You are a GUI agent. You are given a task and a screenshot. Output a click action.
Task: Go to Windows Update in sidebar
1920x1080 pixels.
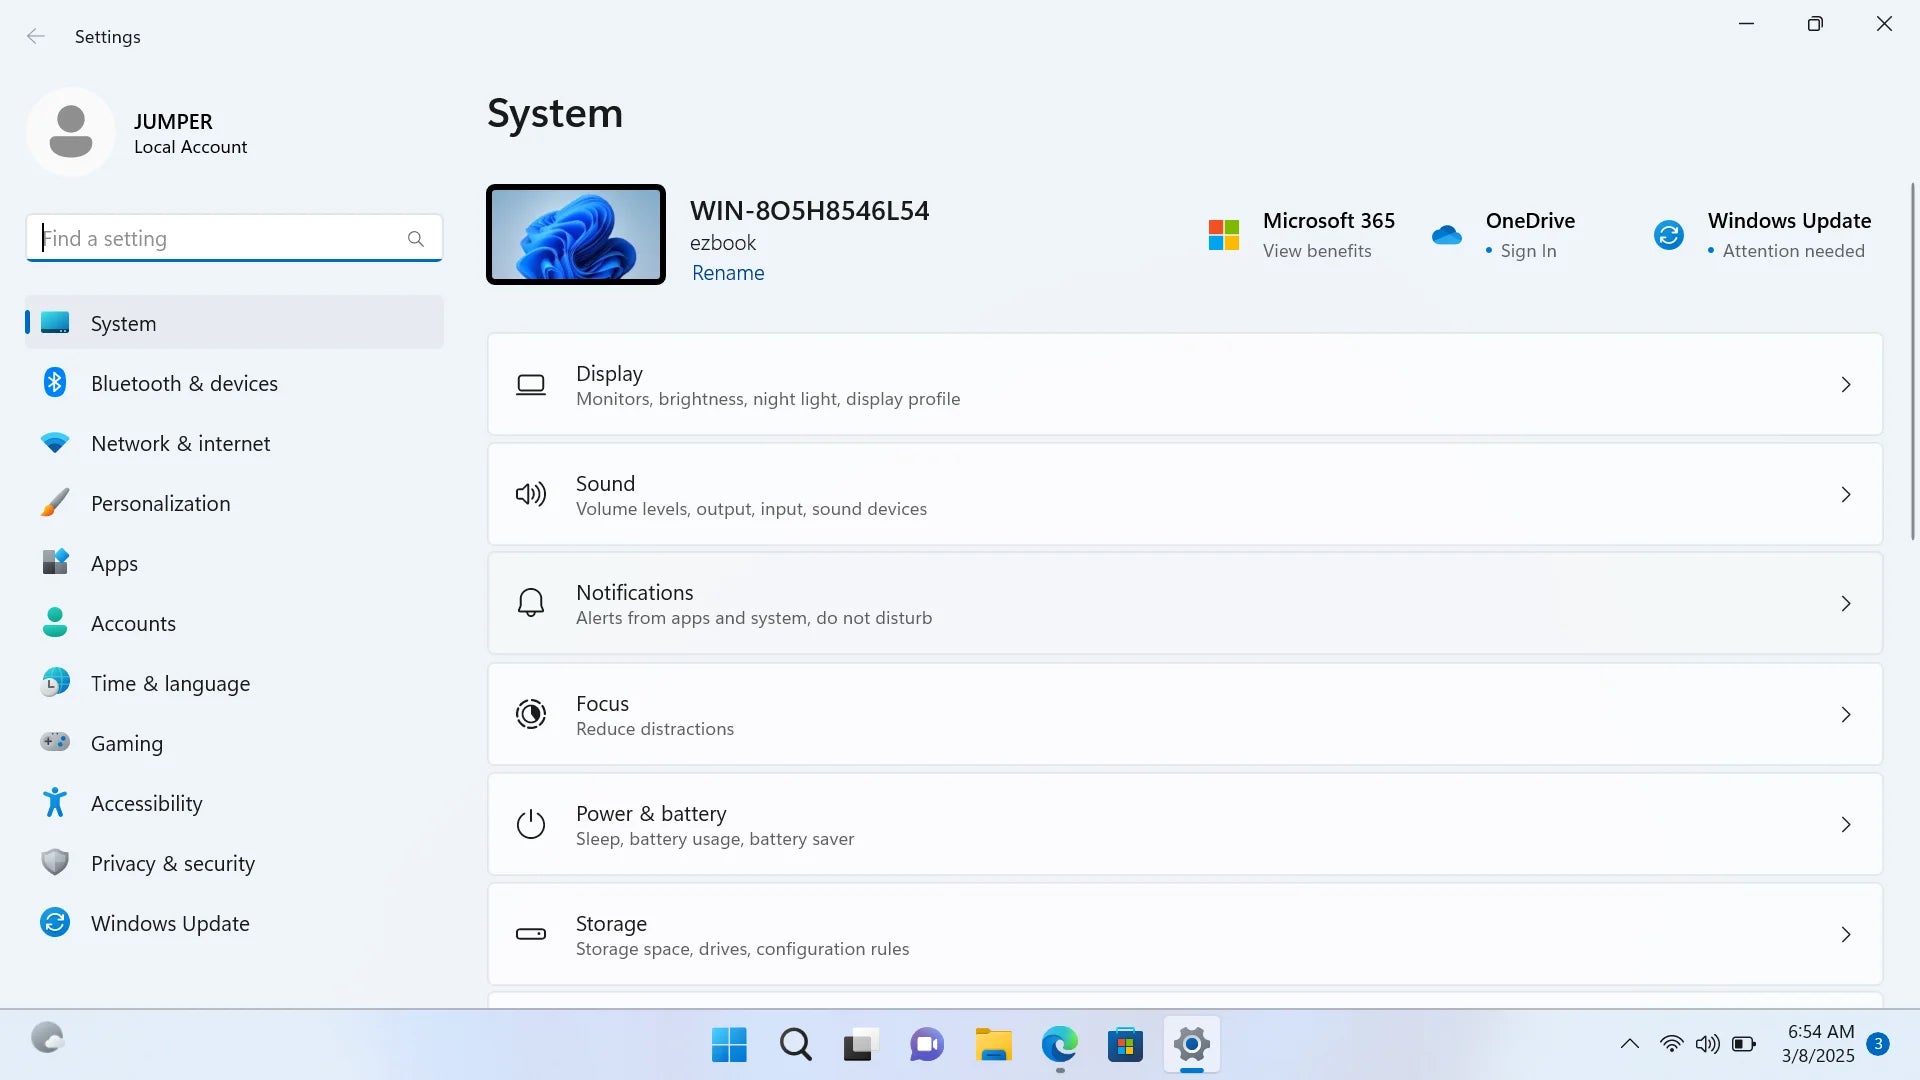pos(170,923)
